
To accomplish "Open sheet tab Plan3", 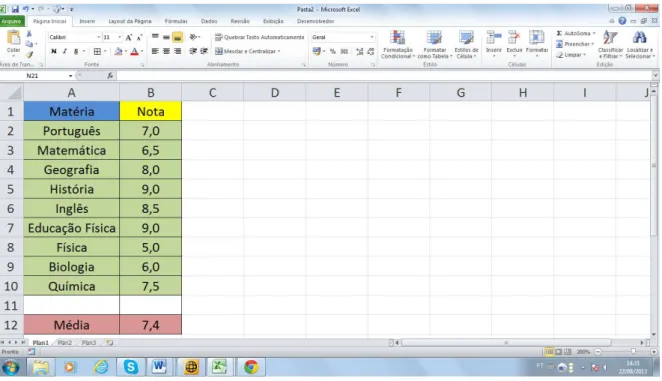I will [89, 343].
